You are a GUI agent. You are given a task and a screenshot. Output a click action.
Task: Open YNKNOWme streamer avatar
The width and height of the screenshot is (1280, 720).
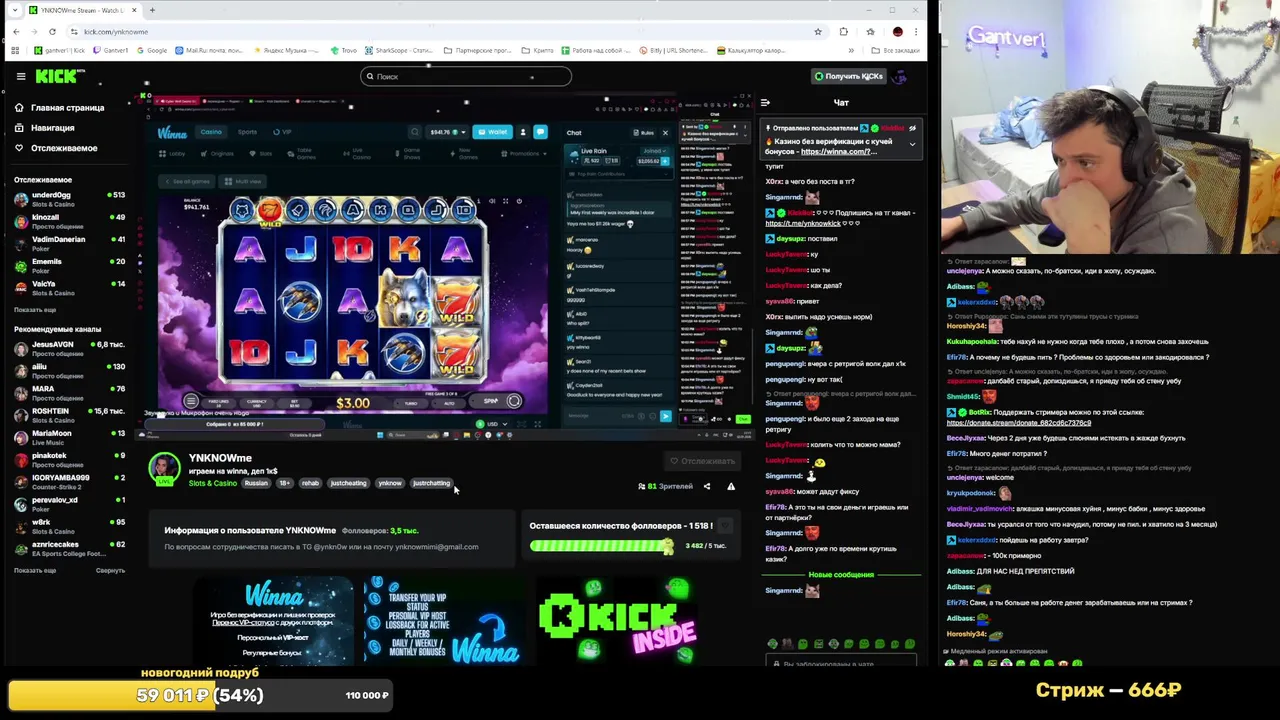tap(164, 468)
